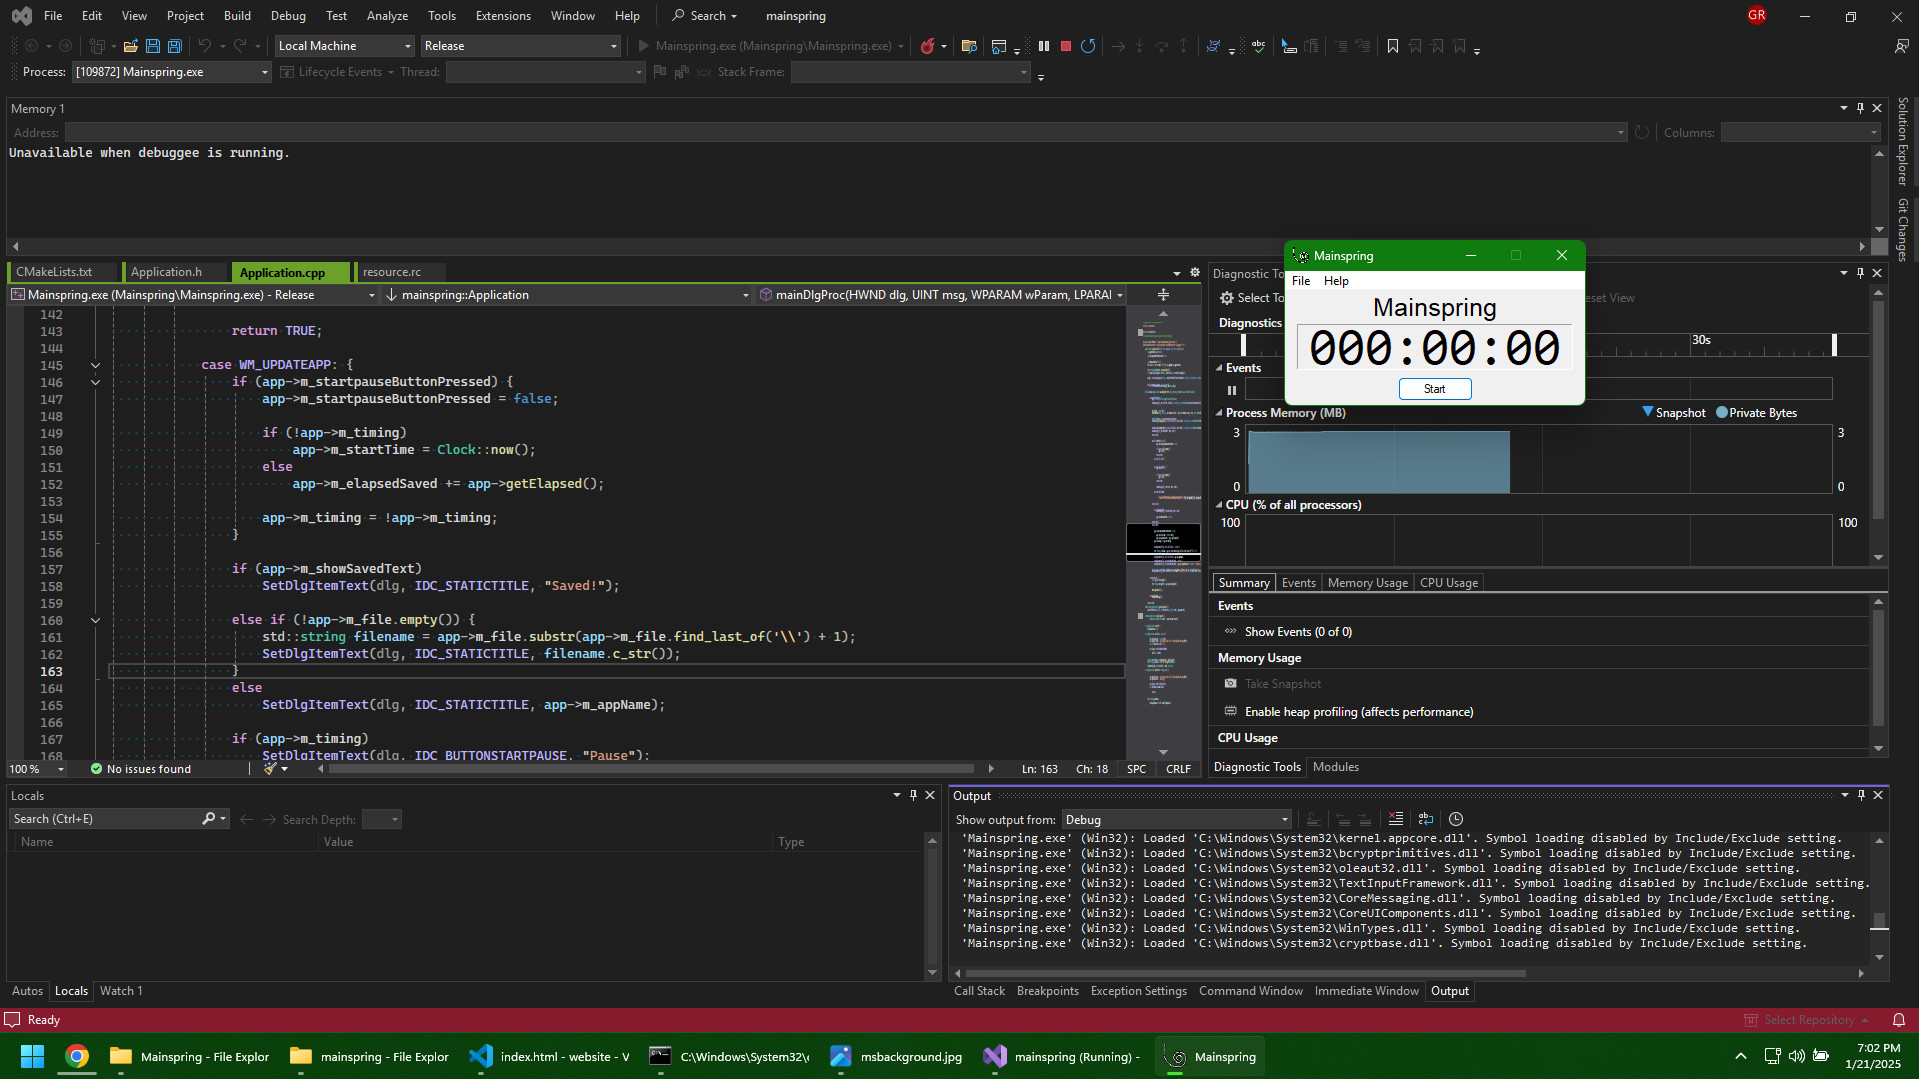The height and width of the screenshot is (1079, 1919).
Task: Restart the debug session with the restart icon
Action: [x=1088, y=46]
